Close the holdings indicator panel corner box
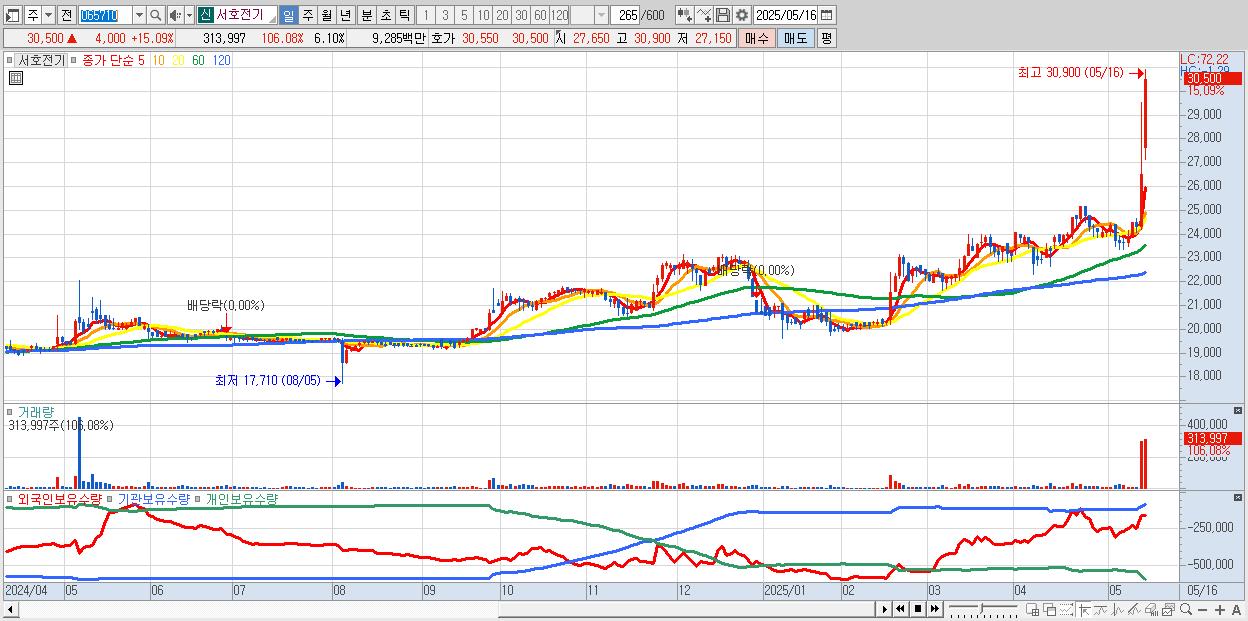 pyautogui.click(x=1238, y=498)
